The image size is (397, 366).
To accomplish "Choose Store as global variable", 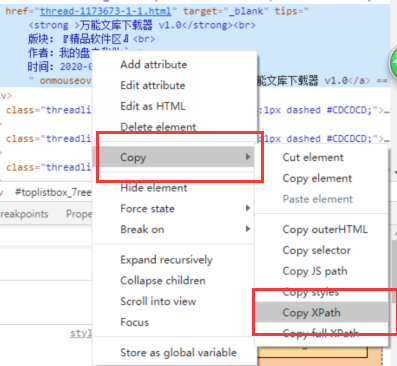I will point(178,352).
